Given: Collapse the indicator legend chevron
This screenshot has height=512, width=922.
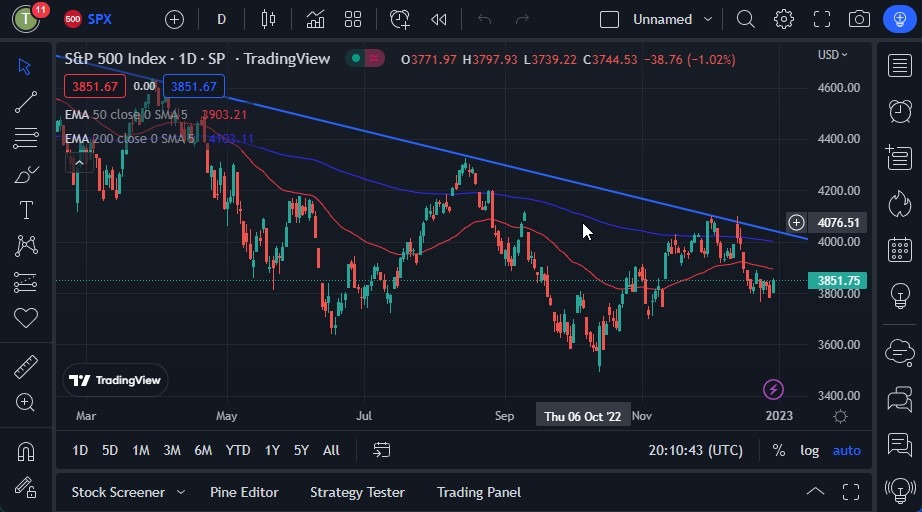Looking at the screenshot, I should click(79, 163).
